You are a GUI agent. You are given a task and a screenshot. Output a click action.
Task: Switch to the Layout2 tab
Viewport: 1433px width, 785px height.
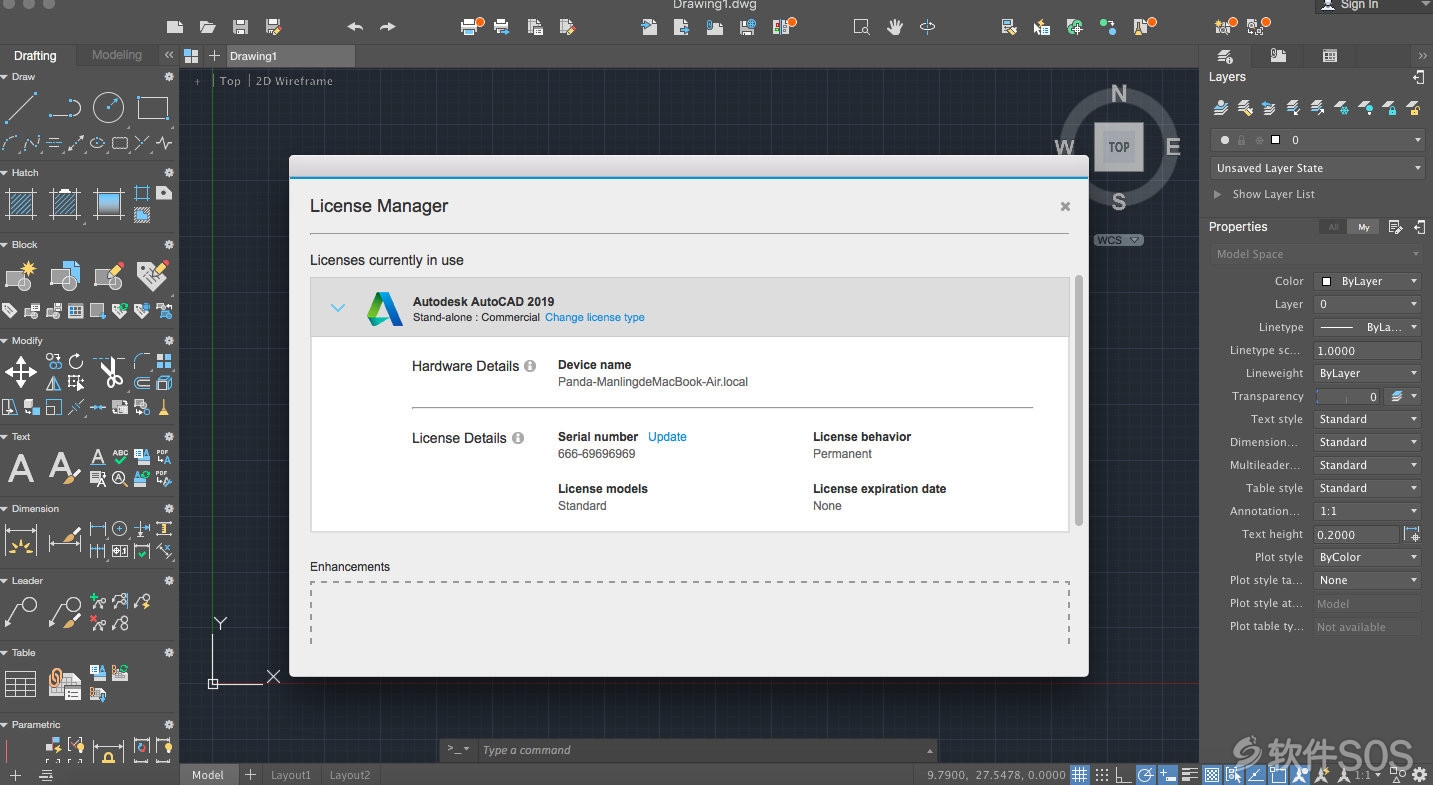point(350,775)
